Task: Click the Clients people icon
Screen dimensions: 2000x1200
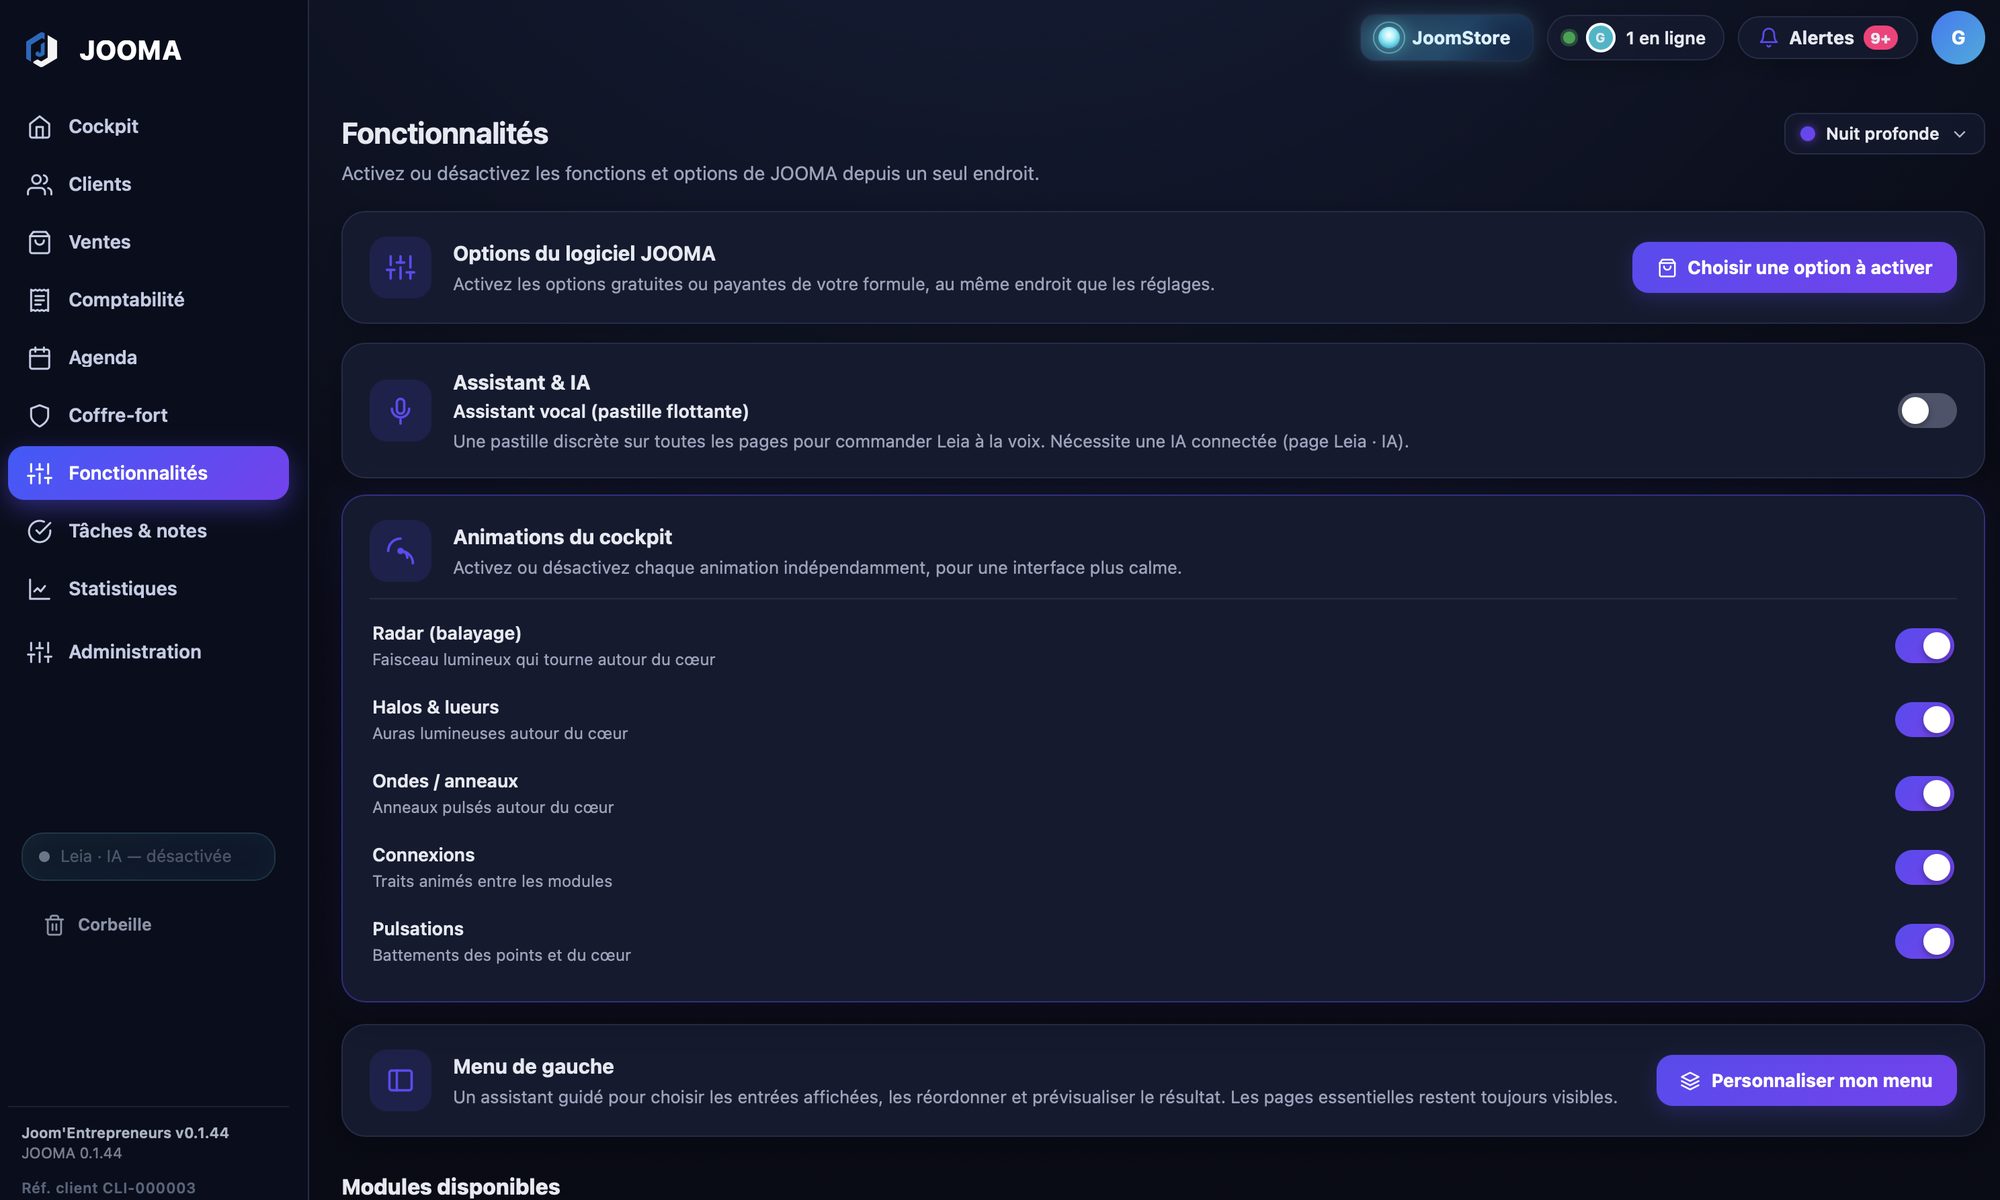Action: click(40, 185)
